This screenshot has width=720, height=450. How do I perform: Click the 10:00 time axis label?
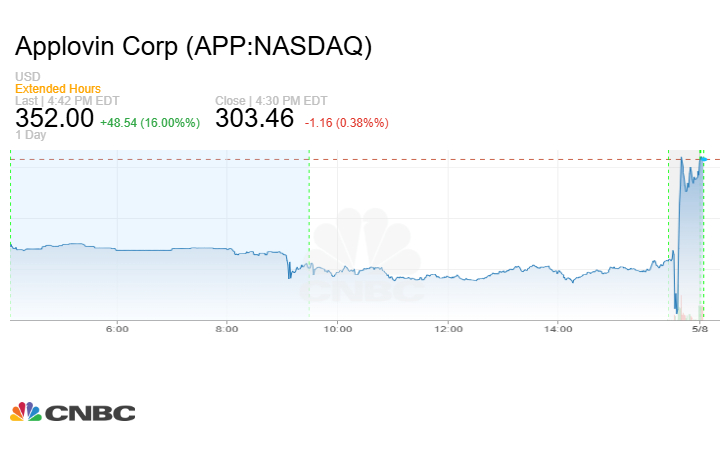[x=337, y=329]
